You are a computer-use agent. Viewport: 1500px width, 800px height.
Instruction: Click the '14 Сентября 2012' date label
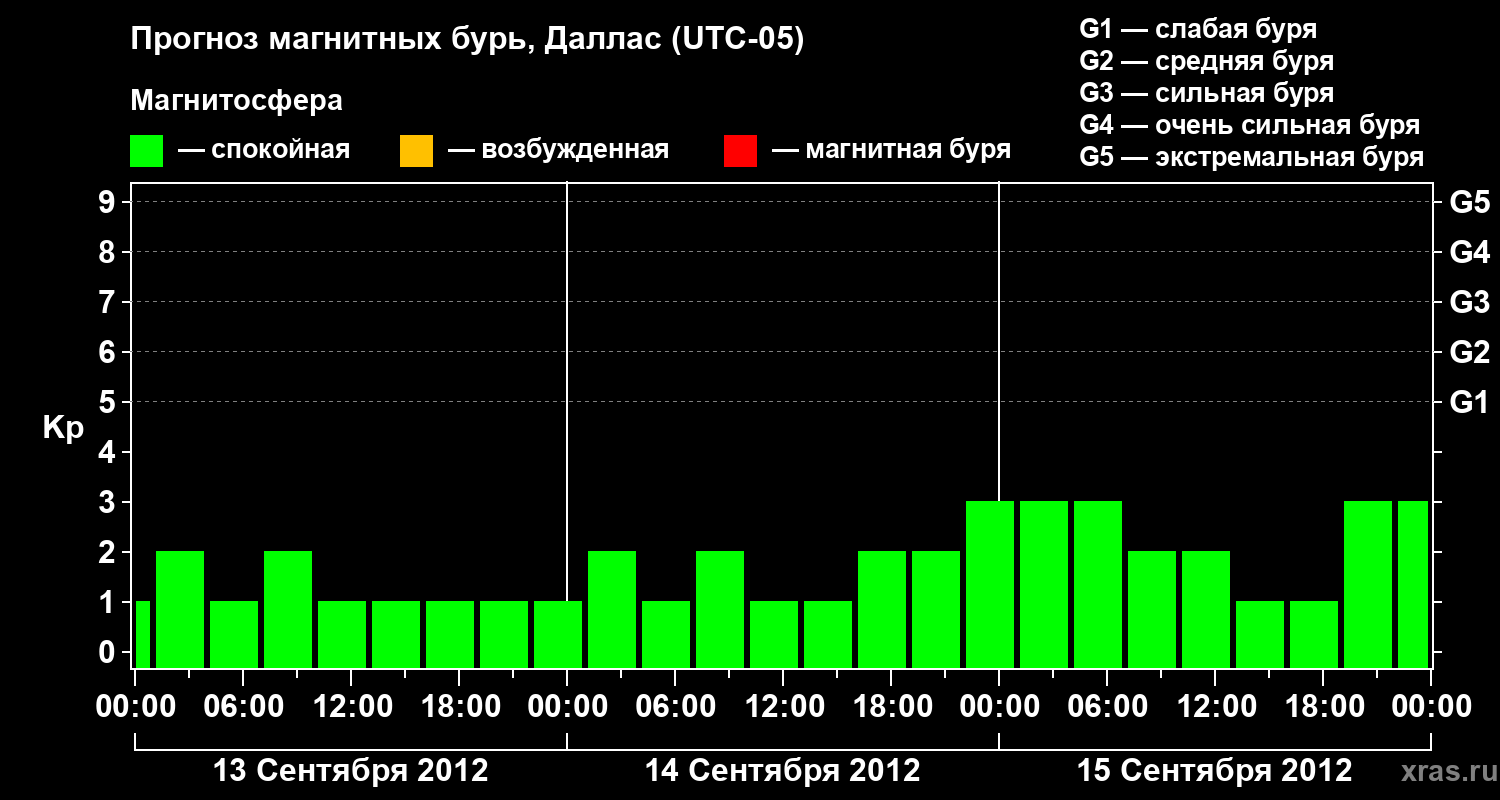click(x=783, y=771)
